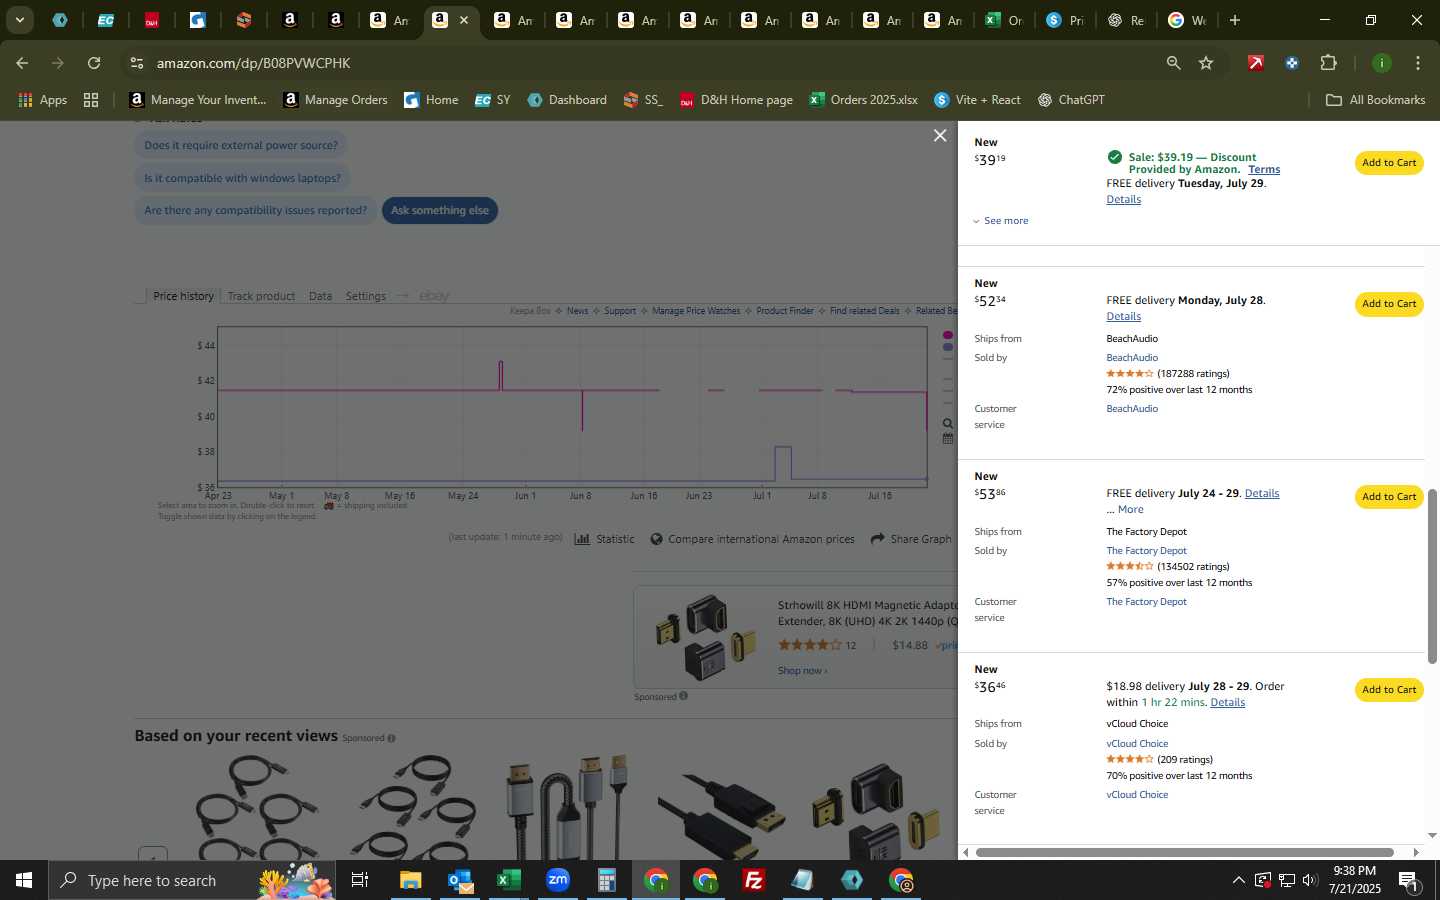Toggle the pink Keepa legend dot
1440x900 pixels.
948,336
